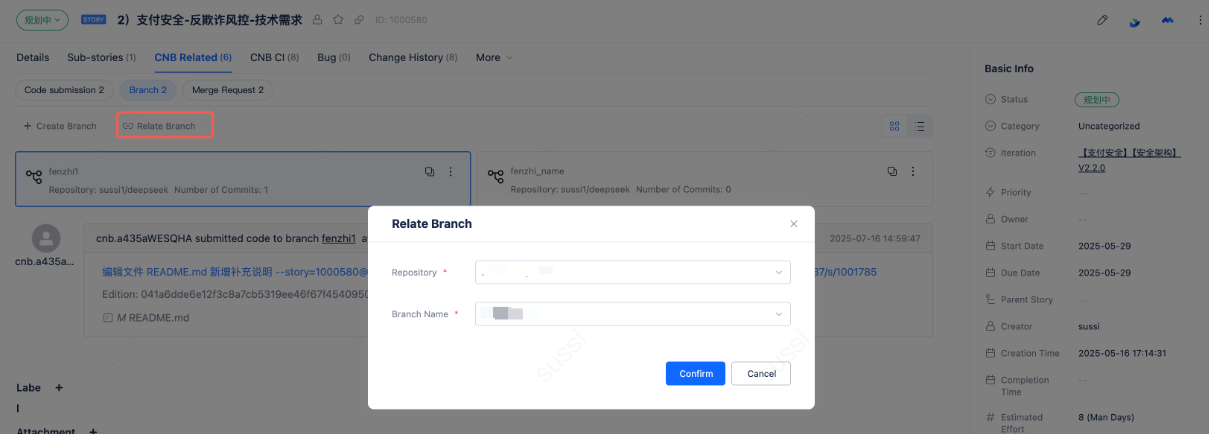Image resolution: width=1209 pixels, height=434 pixels.
Task: Open fenzhi_name branch three-dot menu
Action: [x=914, y=172]
